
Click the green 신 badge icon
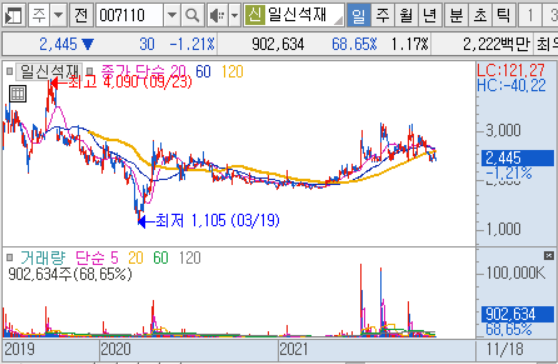(254, 15)
